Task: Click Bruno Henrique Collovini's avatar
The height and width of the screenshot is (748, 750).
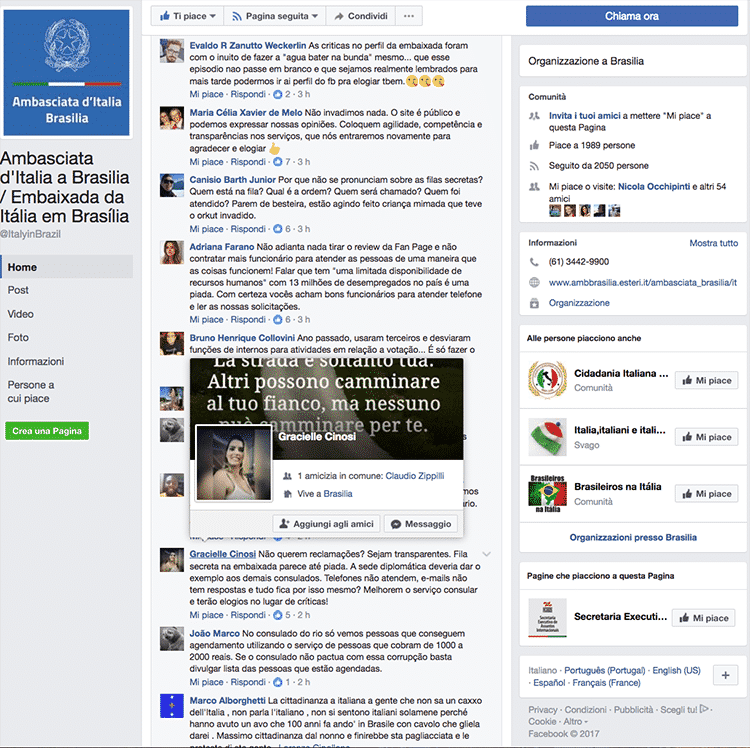Action: click(x=172, y=343)
